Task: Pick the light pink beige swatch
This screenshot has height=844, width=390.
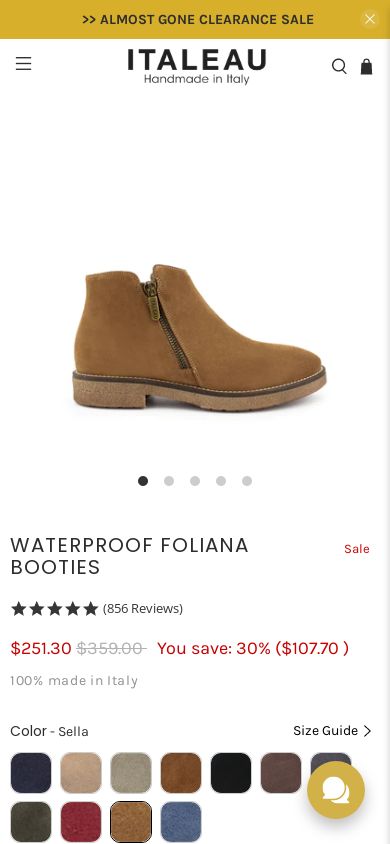Action: click(x=81, y=772)
